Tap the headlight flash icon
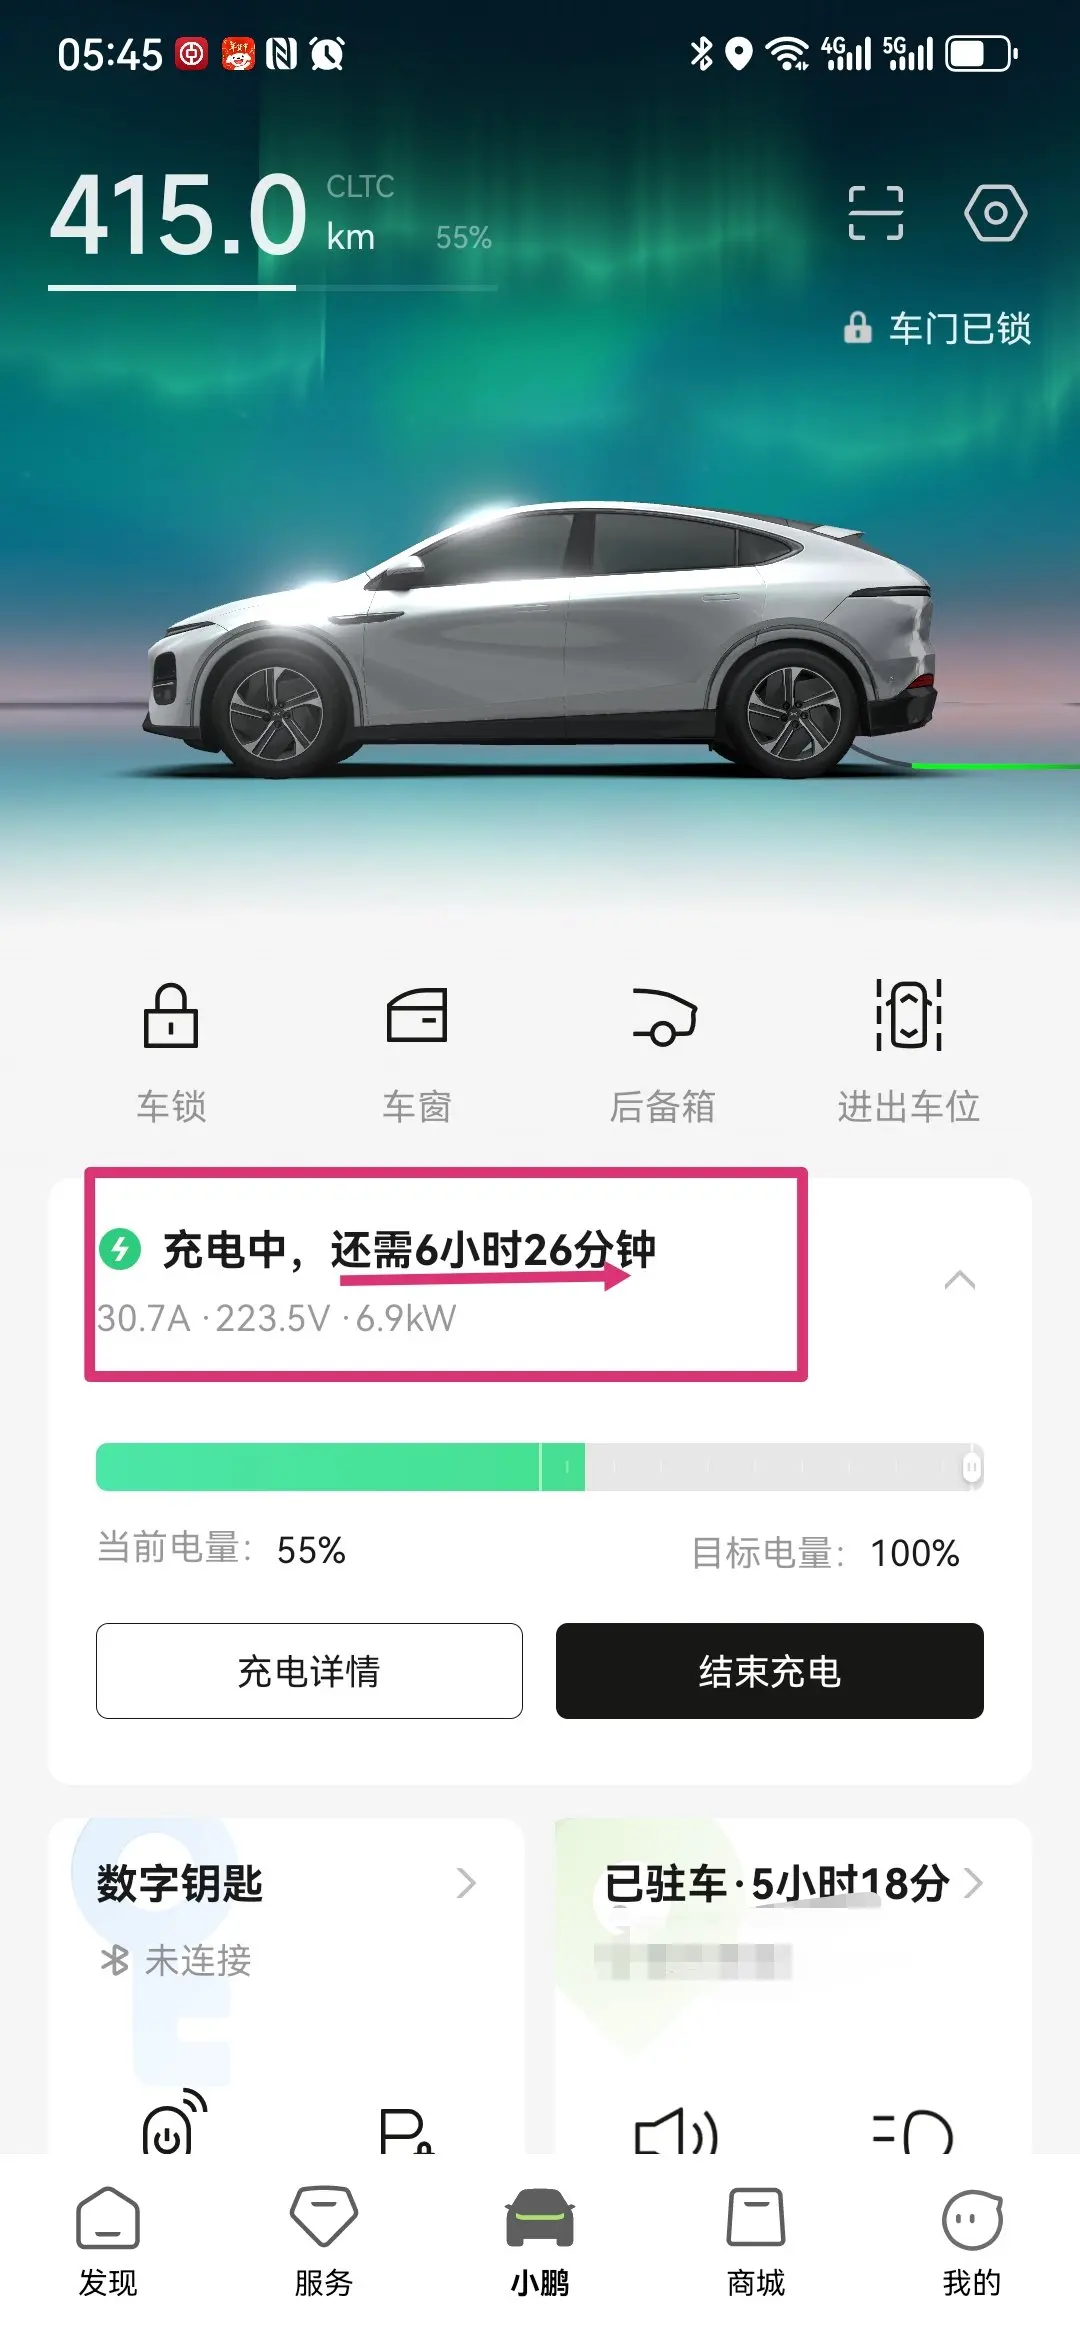Image resolution: width=1080 pixels, height=2340 pixels. point(913,2130)
